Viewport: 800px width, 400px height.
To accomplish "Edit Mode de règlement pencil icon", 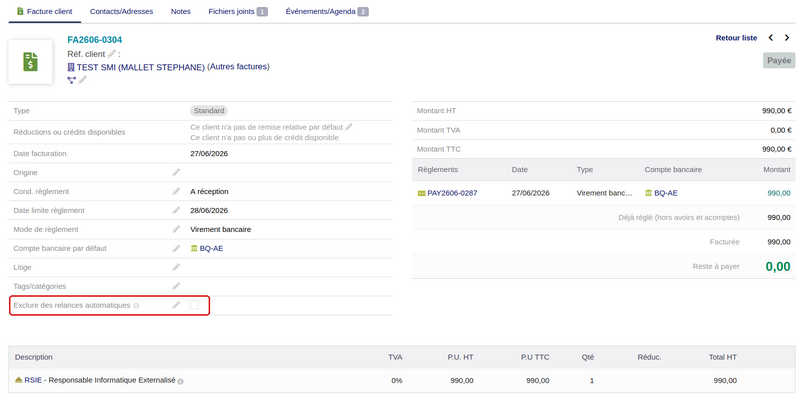I will [x=176, y=230].
